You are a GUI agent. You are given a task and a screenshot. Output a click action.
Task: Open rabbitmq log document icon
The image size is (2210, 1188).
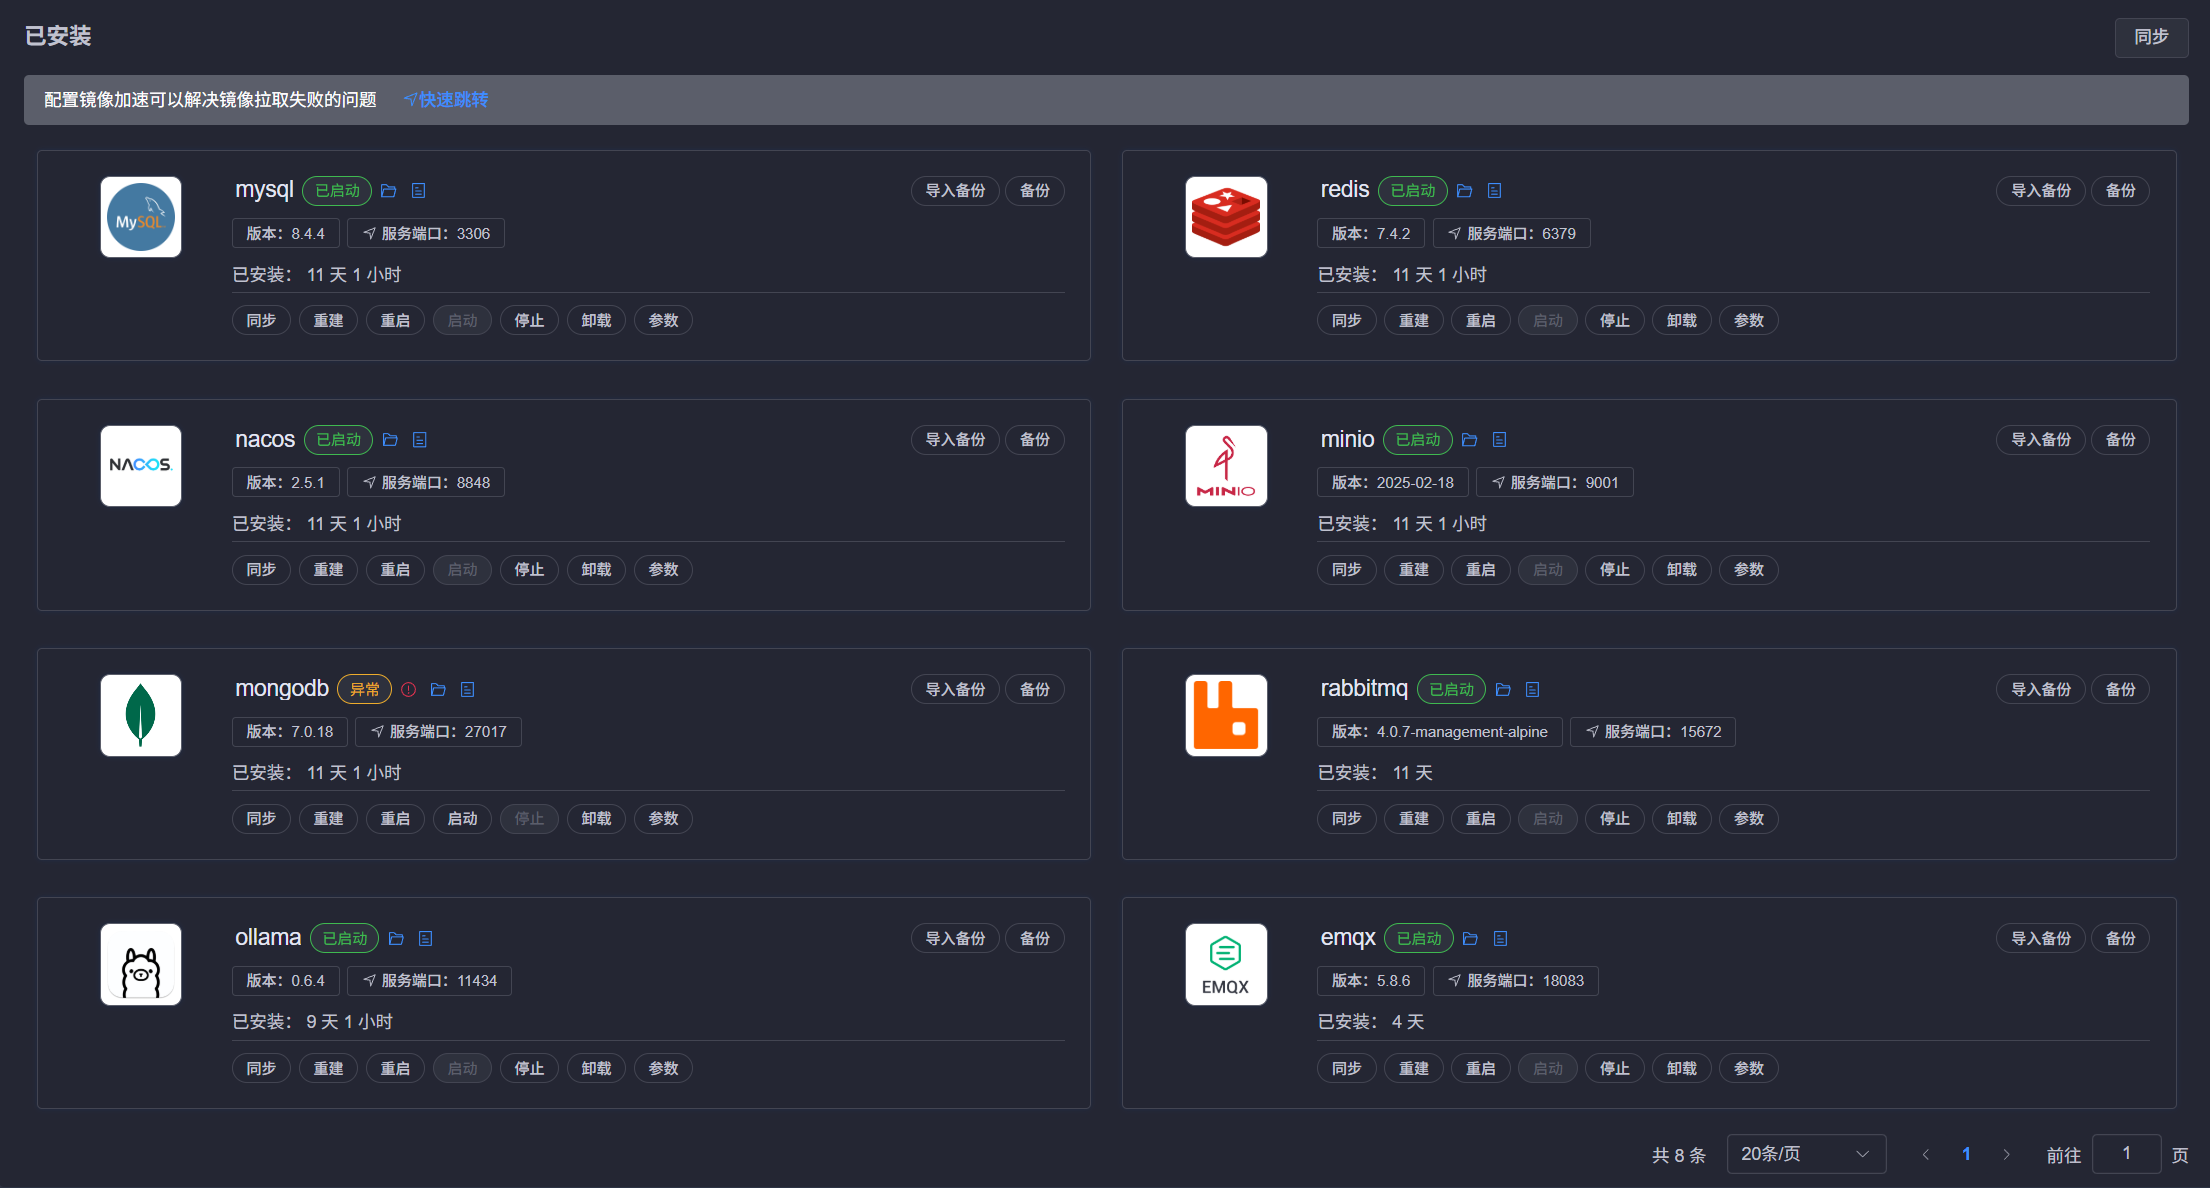(1532, 690)
